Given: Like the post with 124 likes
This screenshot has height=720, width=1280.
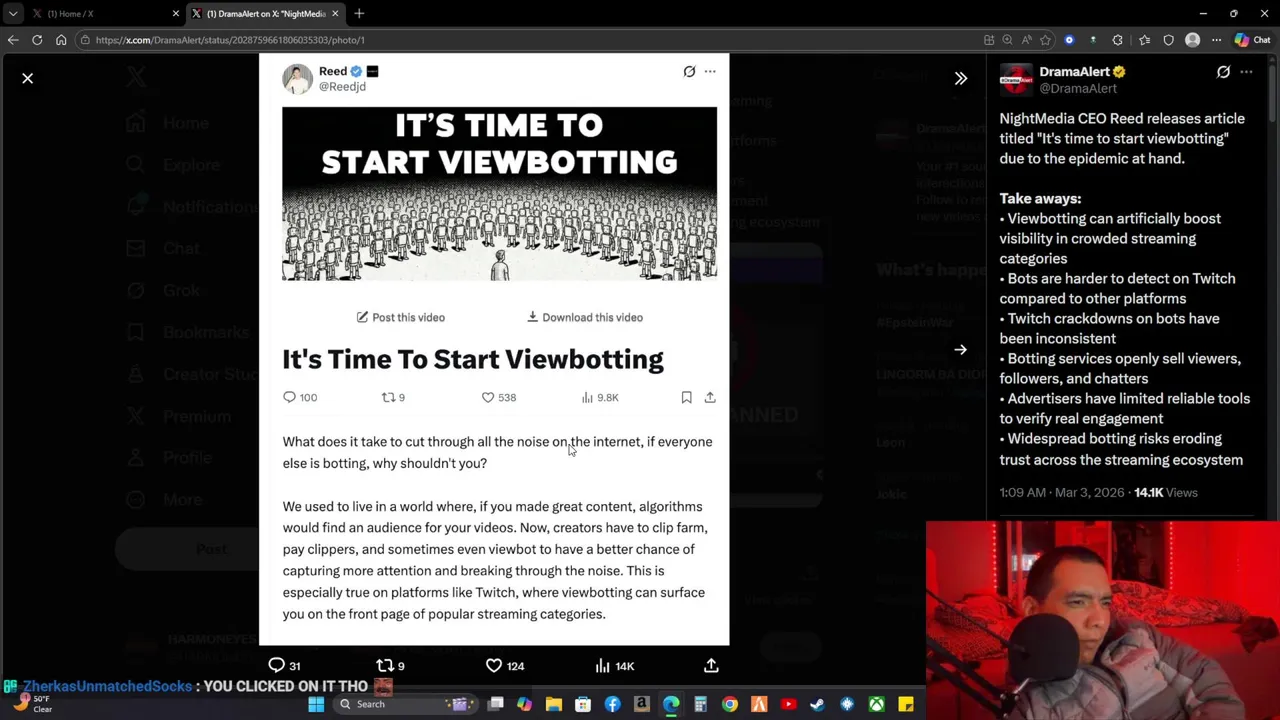Looking at the screenshot, I should [x=505, y=665].
